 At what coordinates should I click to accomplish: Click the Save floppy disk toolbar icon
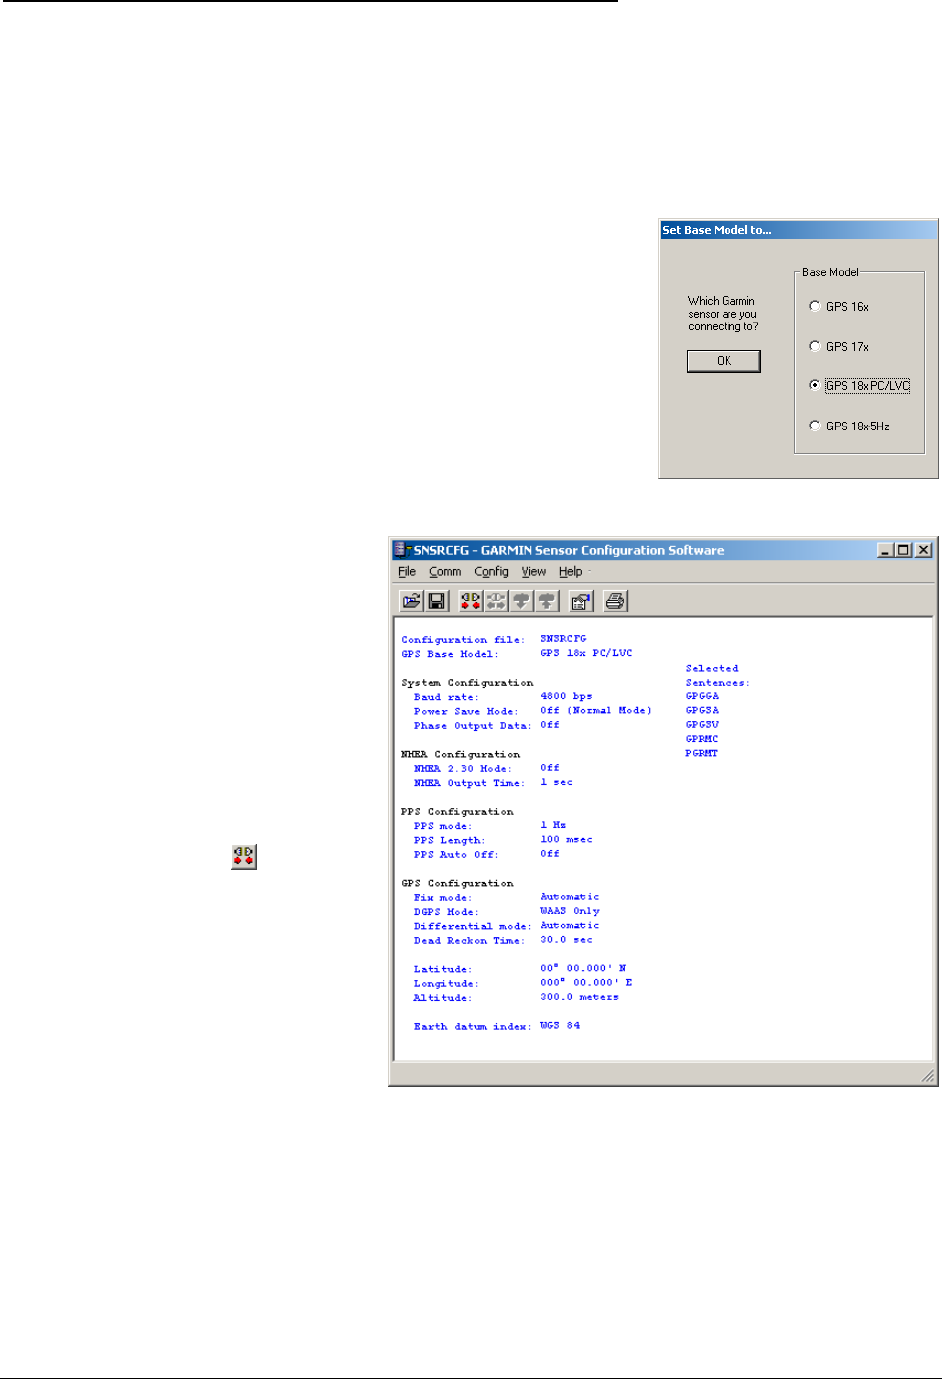pyautogui.click(x=437, y=601)
